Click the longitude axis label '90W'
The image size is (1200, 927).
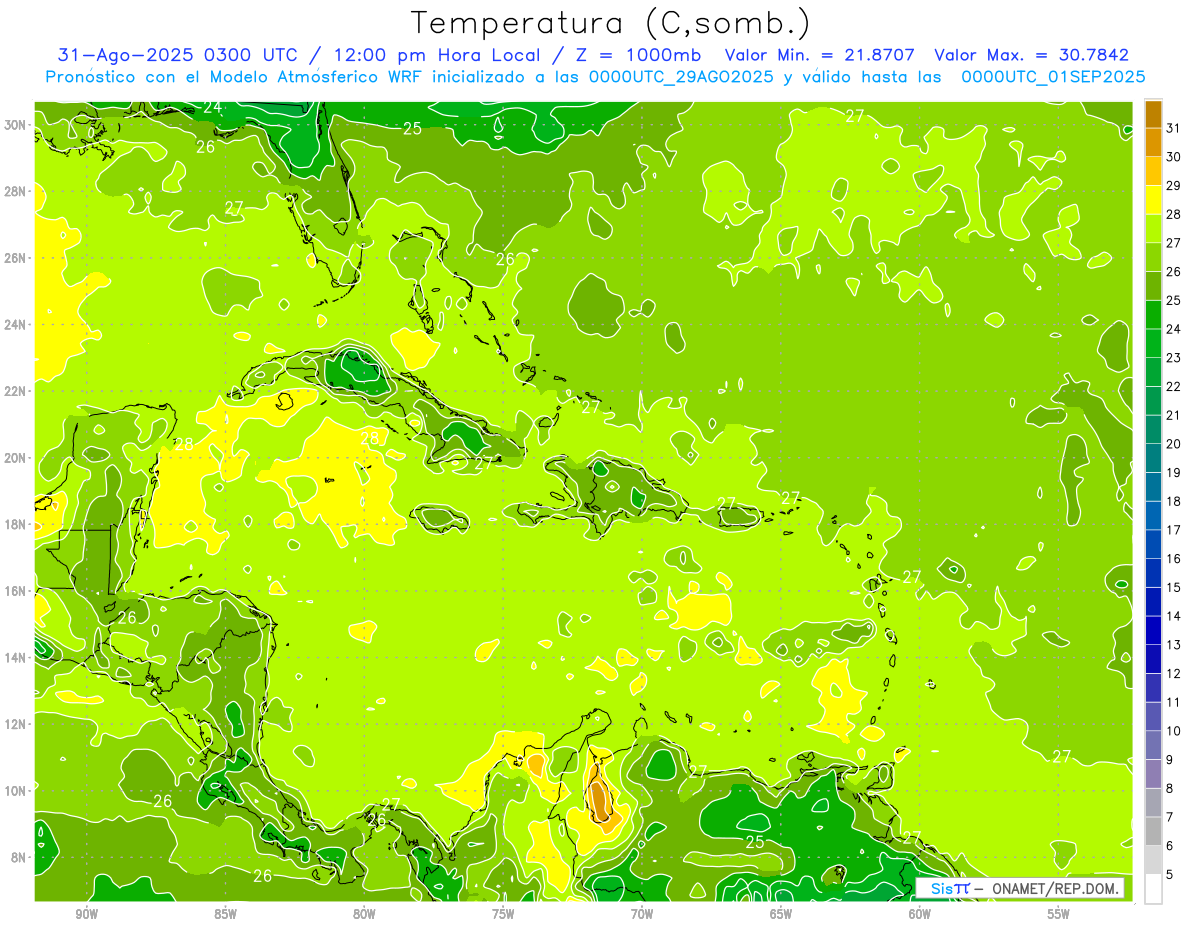click(x=87, y=913)
